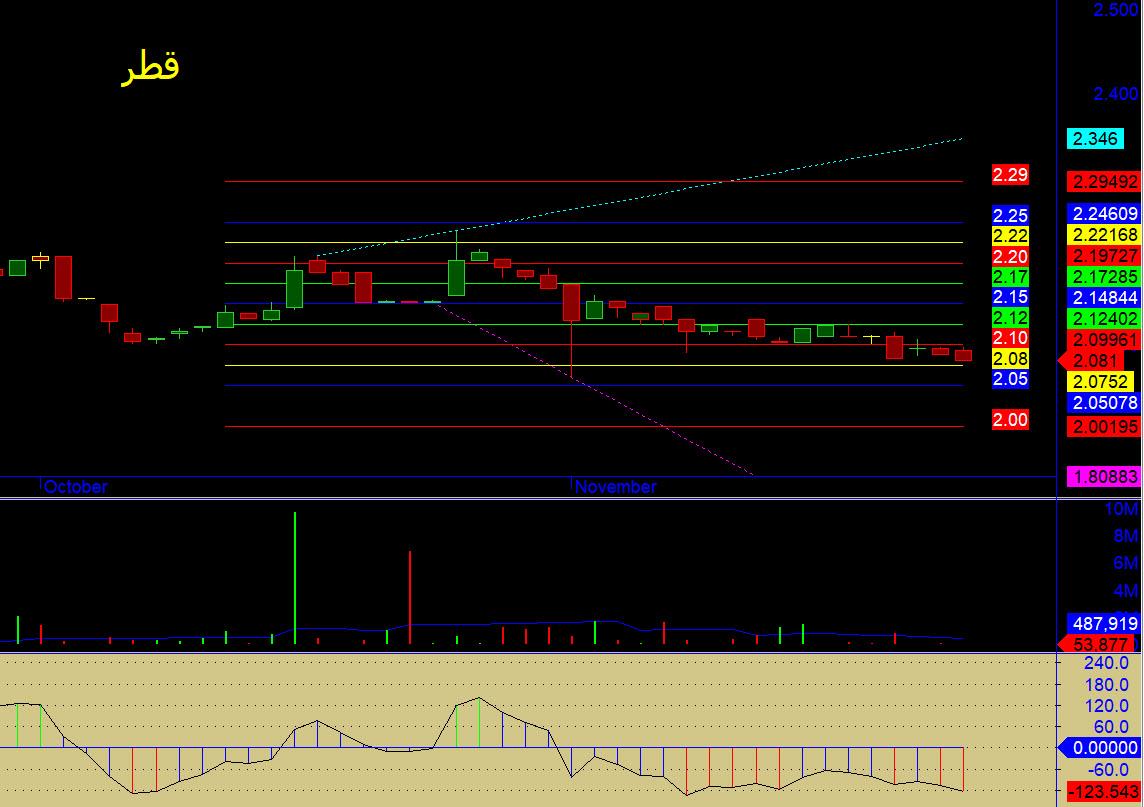The image size is (1144, 807).
Task: Click the 4M volume scale label
Action: pyautogui.click(x=1126, y=590)
